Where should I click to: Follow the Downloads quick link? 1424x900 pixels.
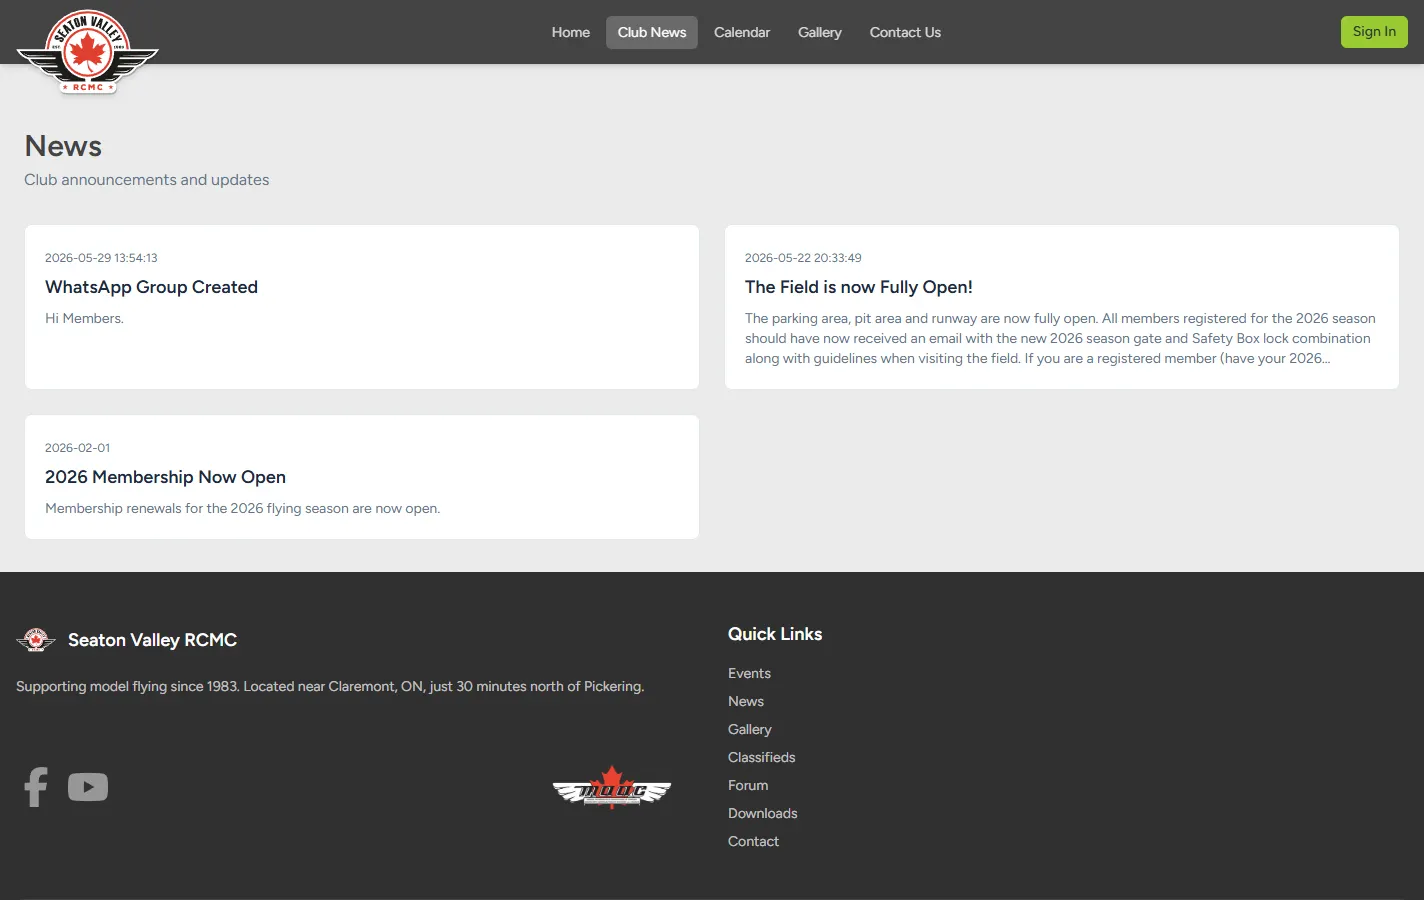point(763,813)
